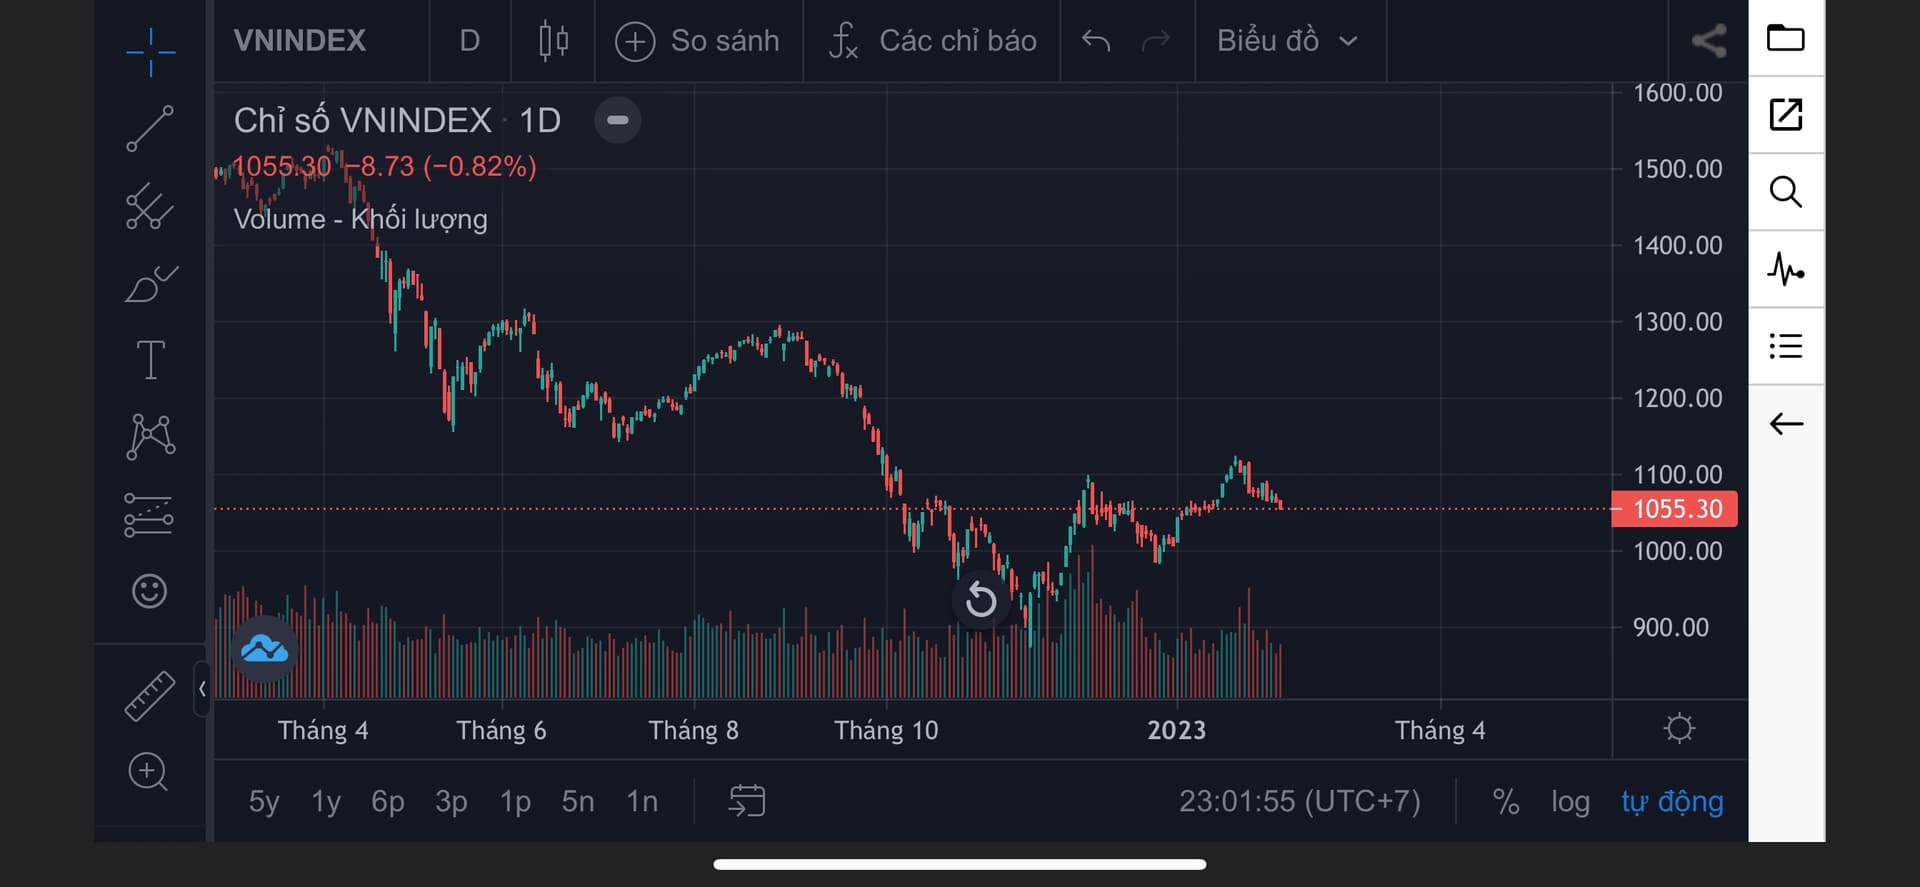The width and height of the screenshot is (1920, 887).
Task: Expand the Biểu đồ dropdown
Action: [1288, 41]
